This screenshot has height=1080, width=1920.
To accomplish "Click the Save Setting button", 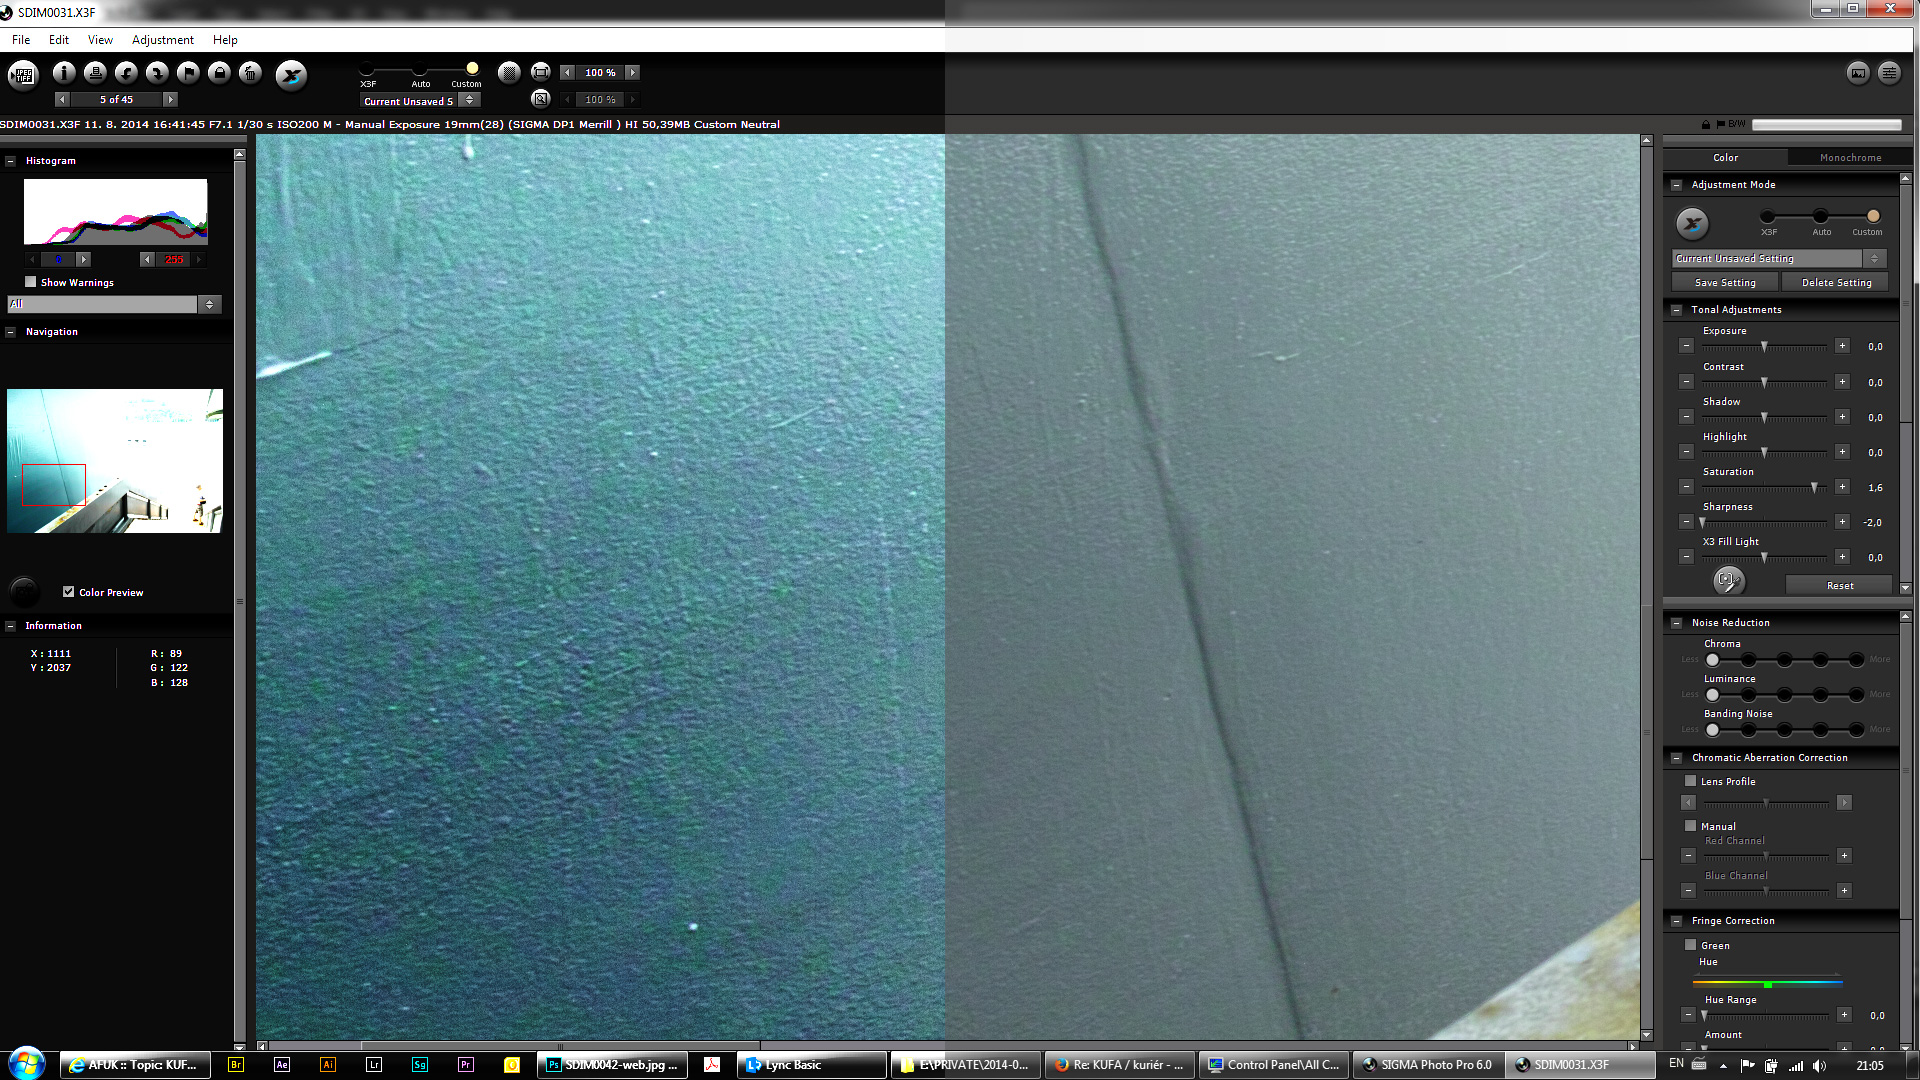I will (1725, 283).
